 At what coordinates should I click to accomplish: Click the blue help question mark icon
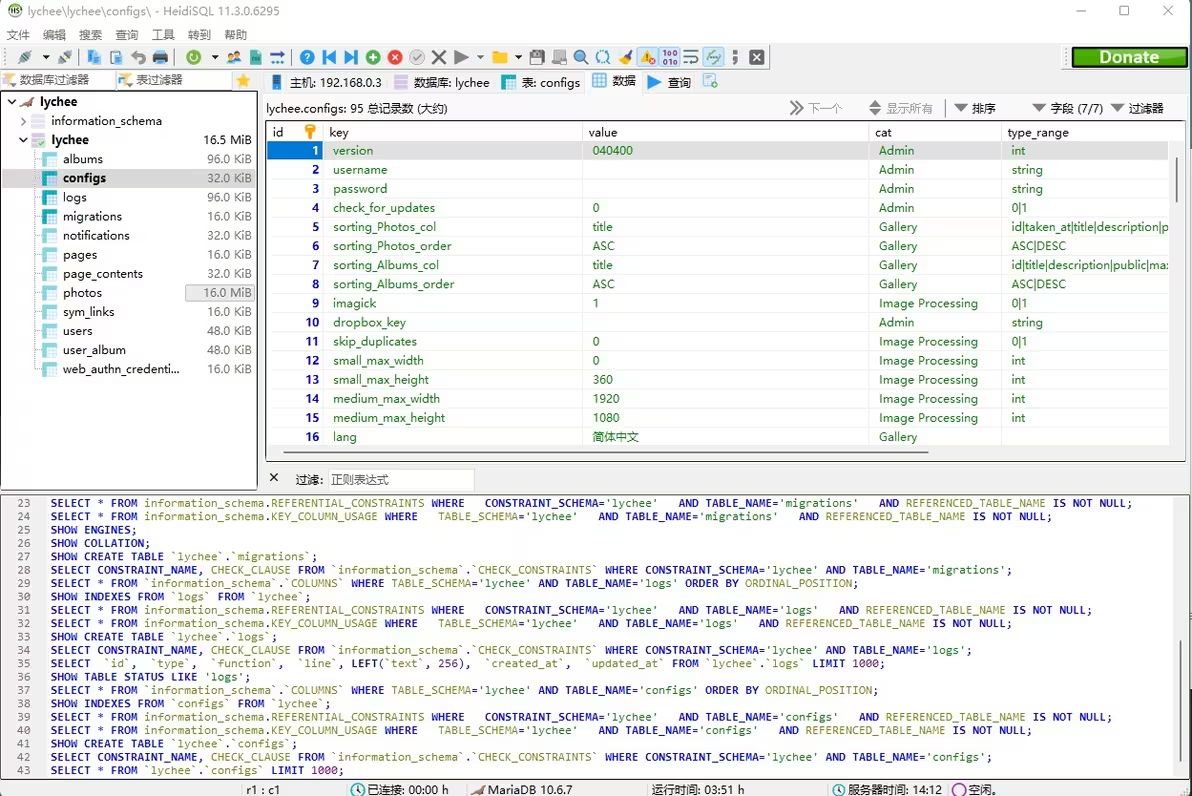click(307, 57)
